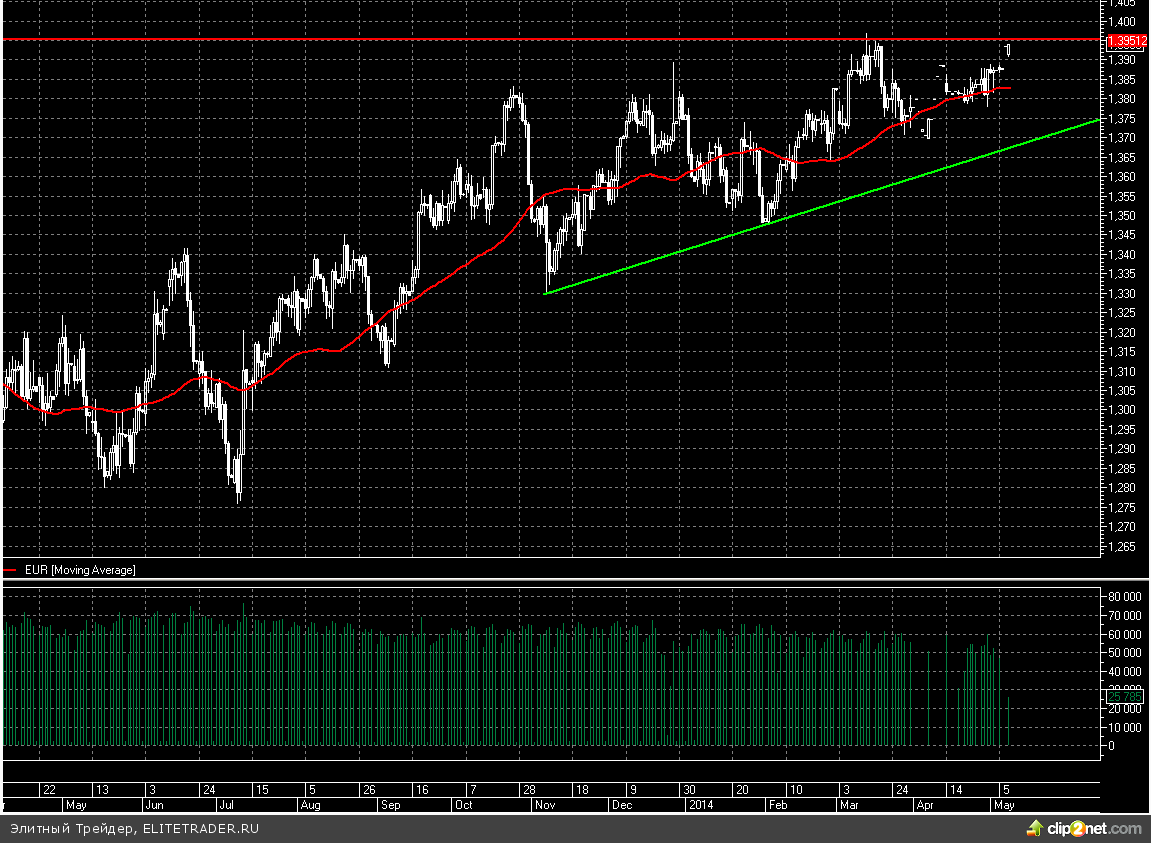Click the 1,400 price axis label
The height and width of the screenshot is (843, 1151).
(x=1120, y=21)
